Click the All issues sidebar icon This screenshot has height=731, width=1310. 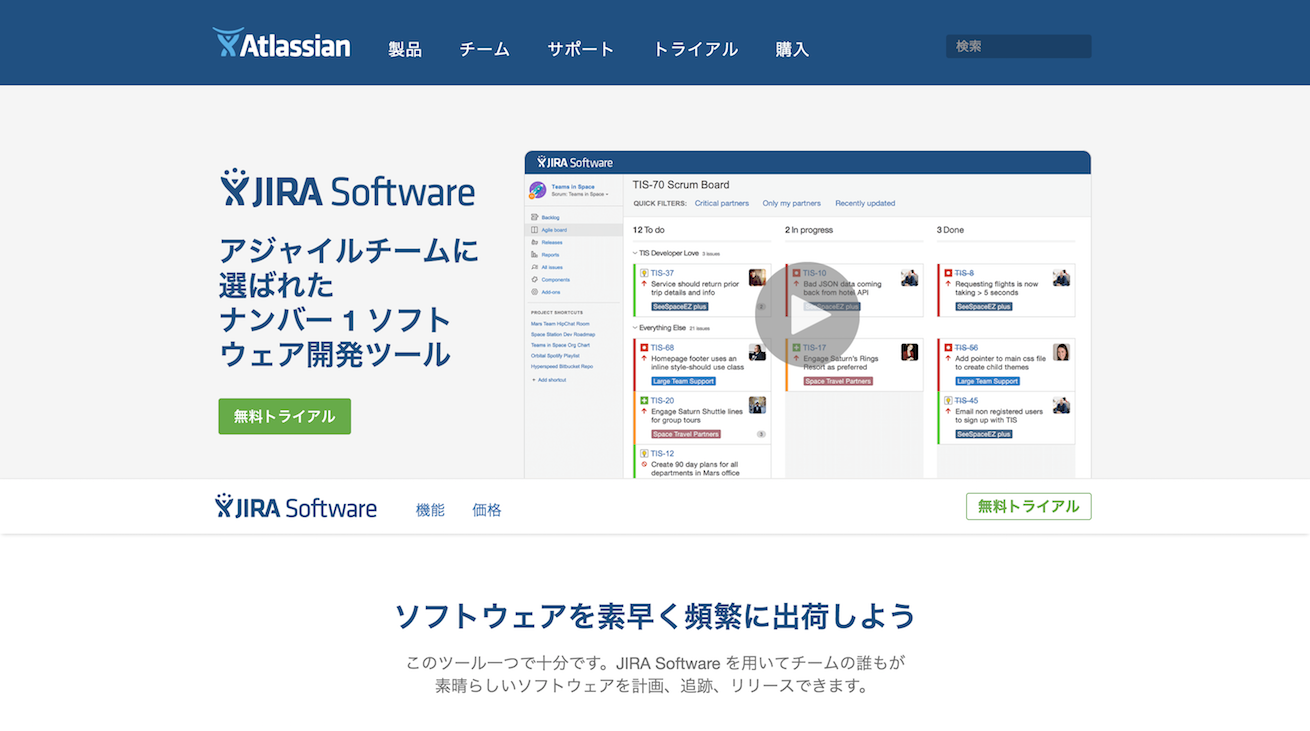point(535,267)
